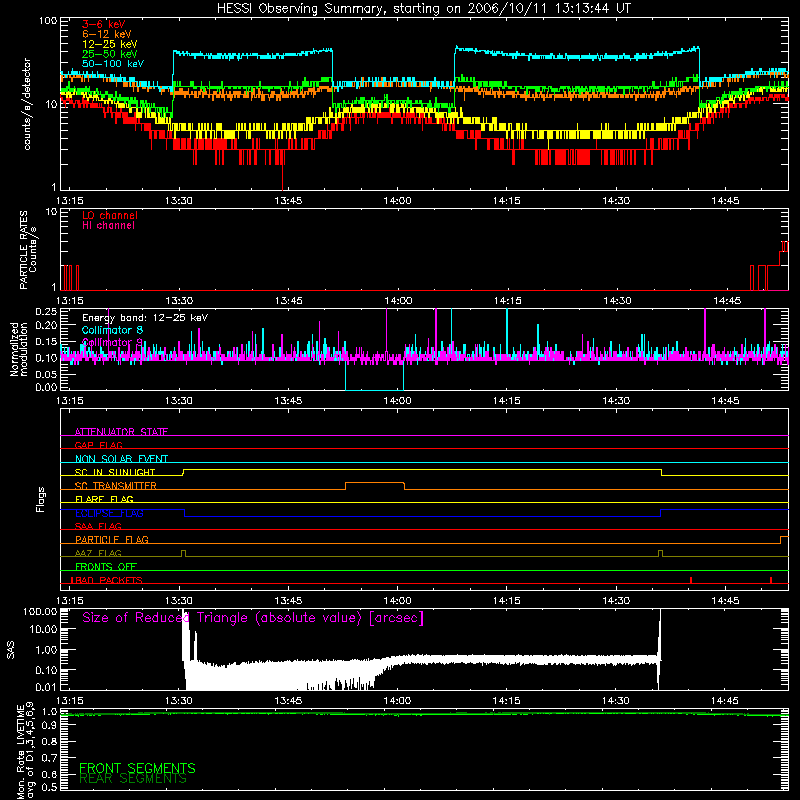Select the Collimator 8 legend label
This screenshot has width=800, height=800.
pos(112,330)
